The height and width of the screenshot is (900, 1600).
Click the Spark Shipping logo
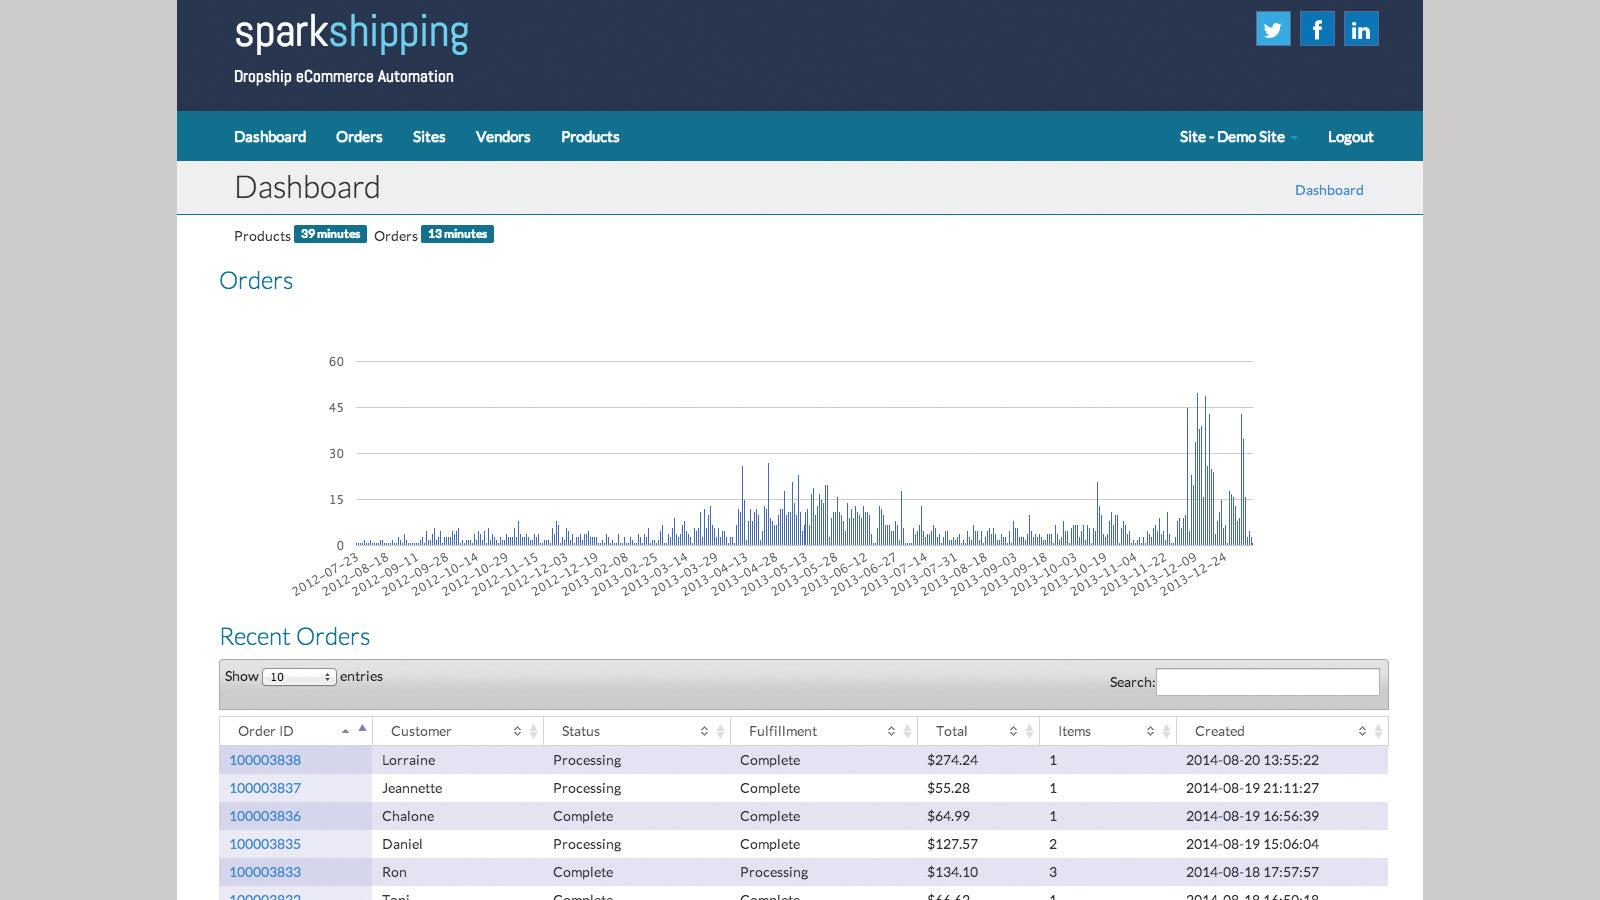pyautogui.click(x=351, y=34)
